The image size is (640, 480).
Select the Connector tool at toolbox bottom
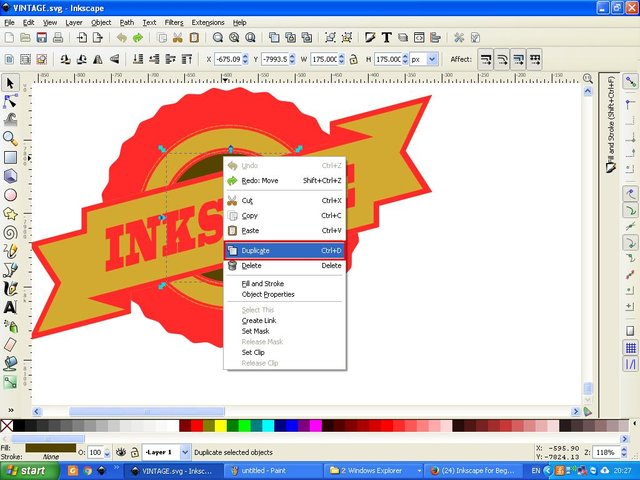[10, 382]
